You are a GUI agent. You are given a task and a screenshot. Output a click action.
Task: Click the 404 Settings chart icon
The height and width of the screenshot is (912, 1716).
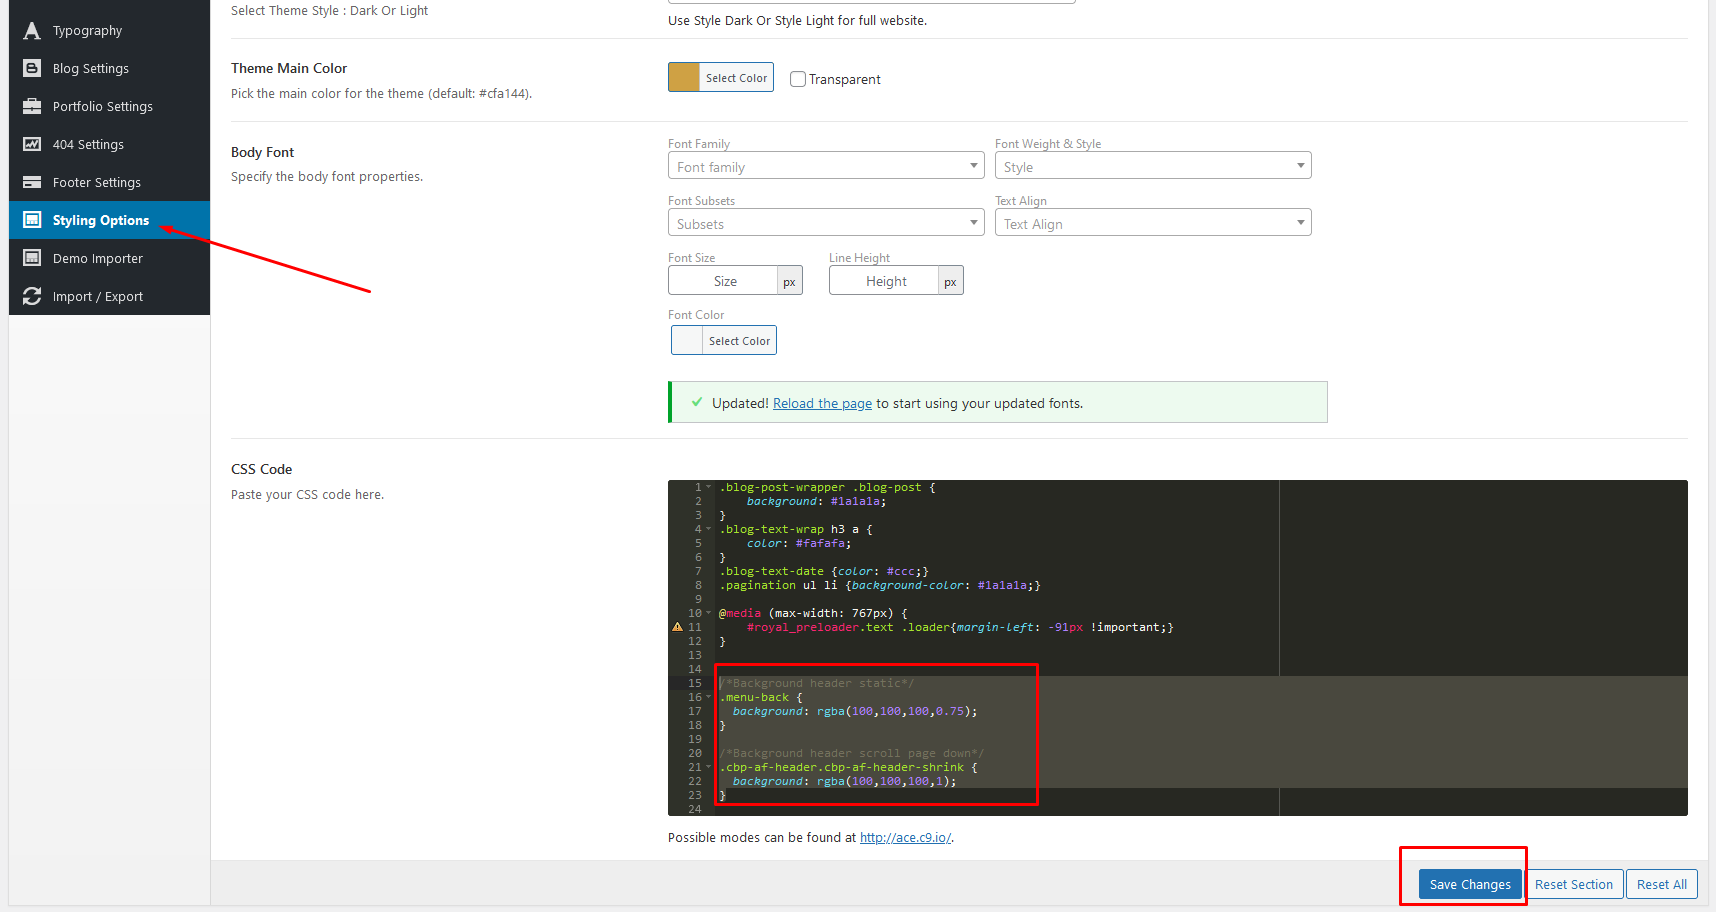(32, 145)
